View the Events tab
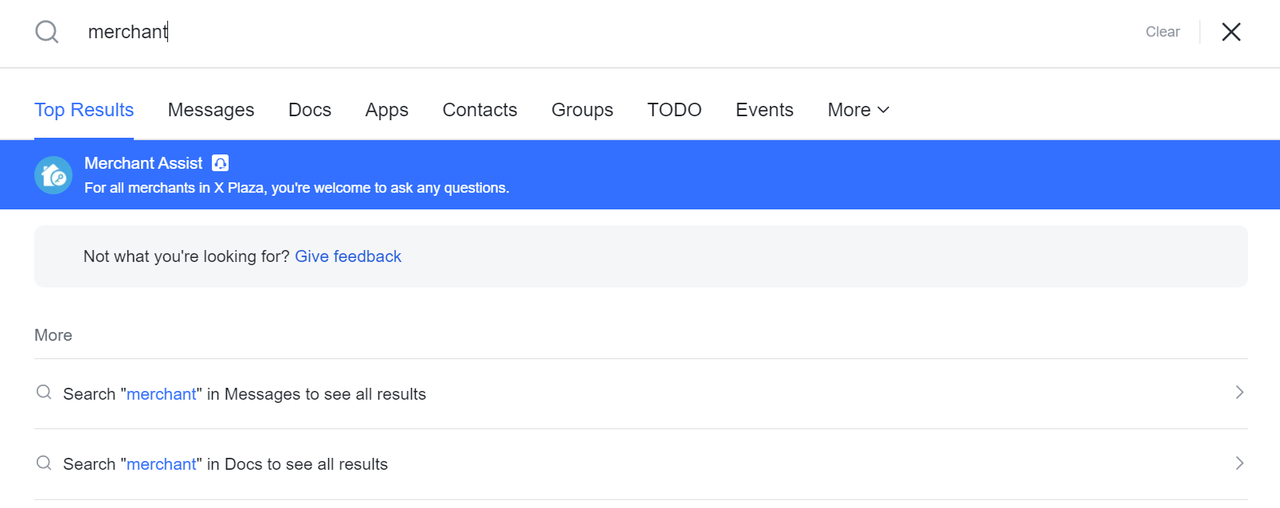This screenshot has width=1280, height=508. click(x=764, y=110)
